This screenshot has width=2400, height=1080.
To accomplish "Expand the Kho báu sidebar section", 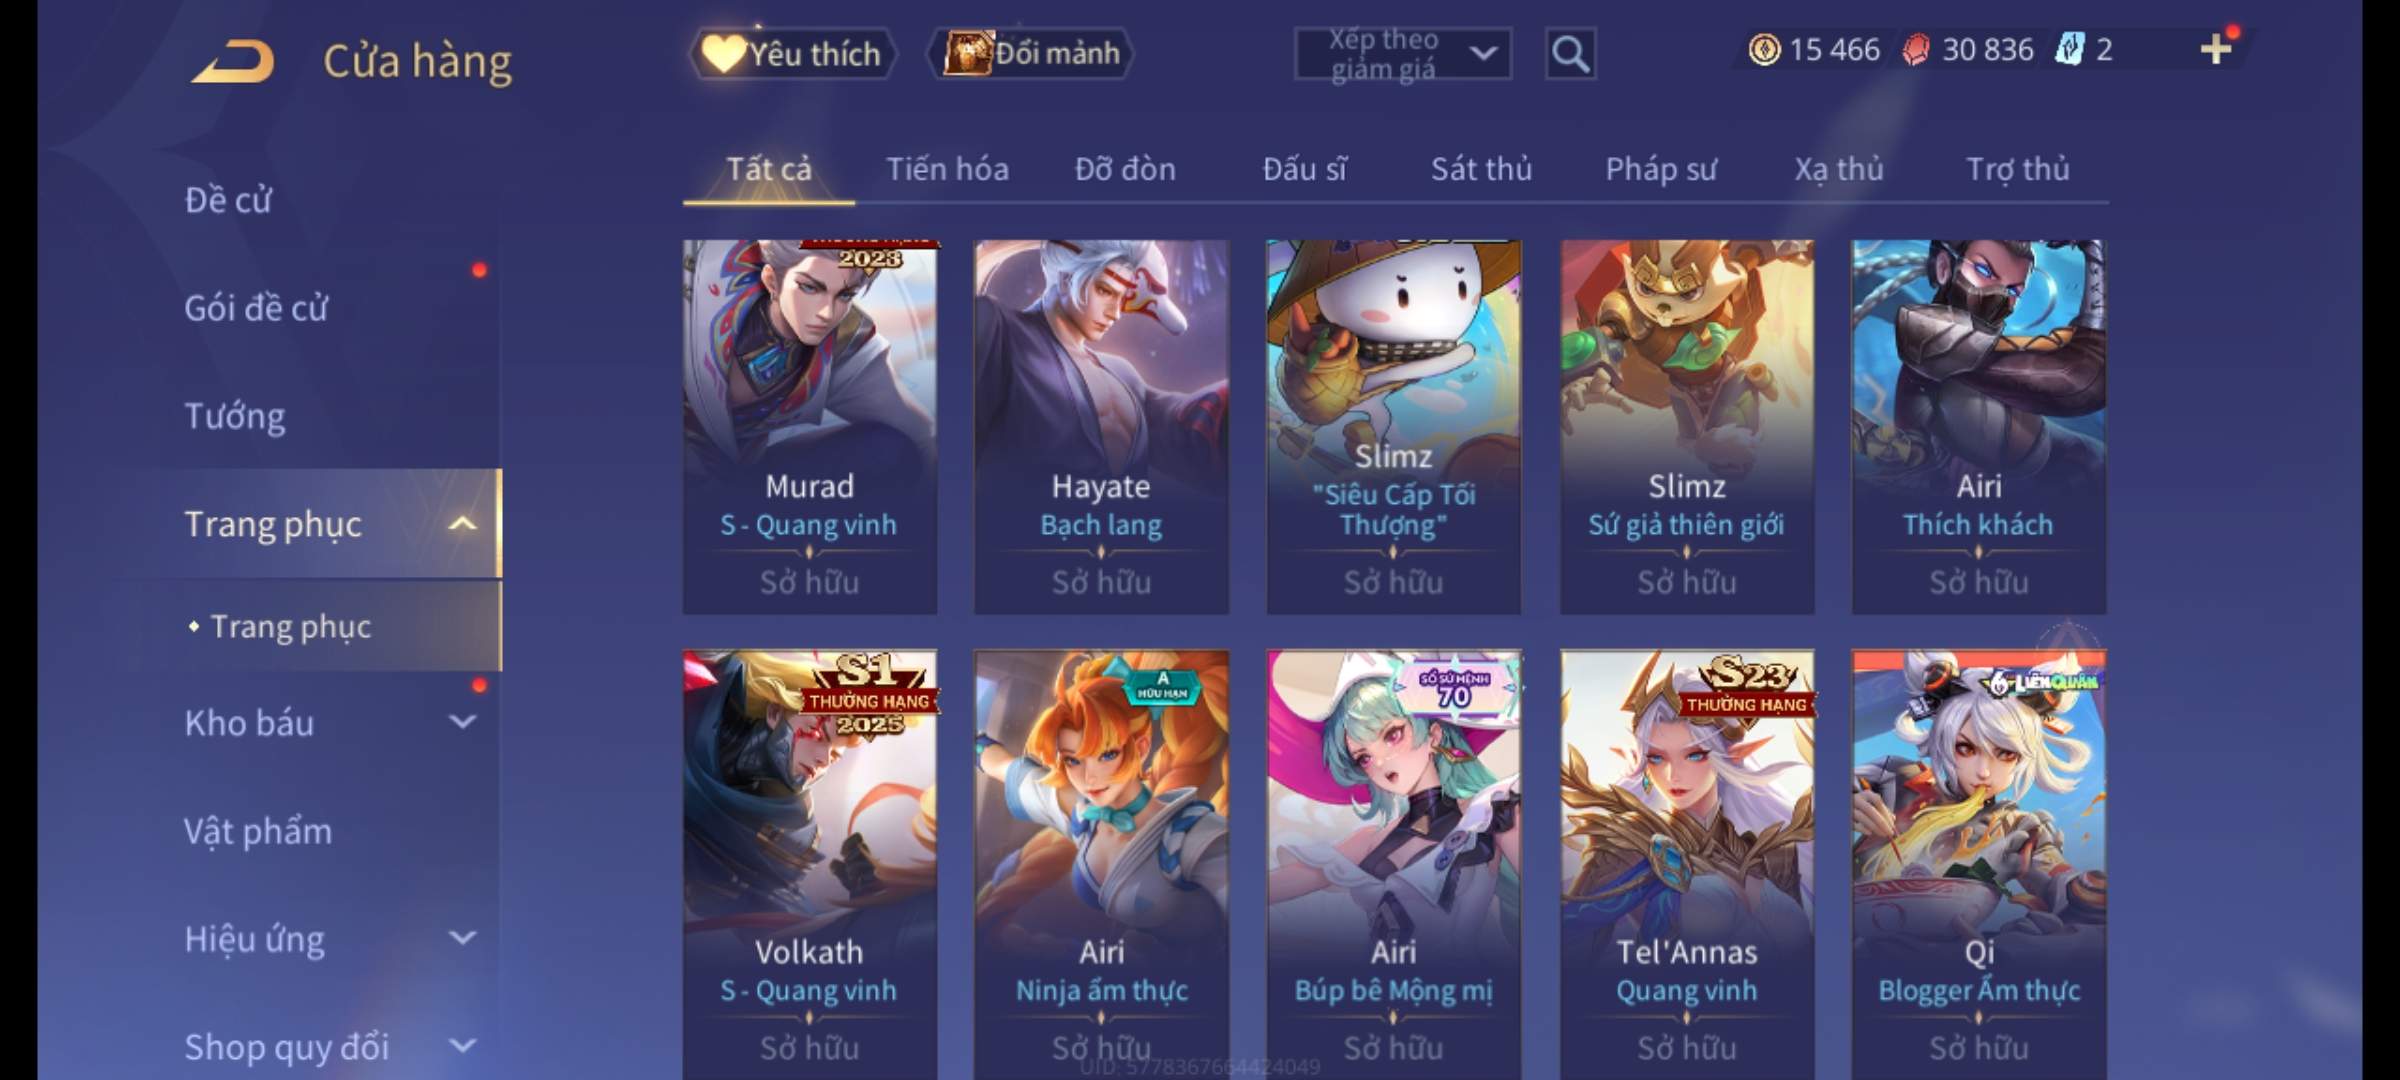I will tap(462, 722).
